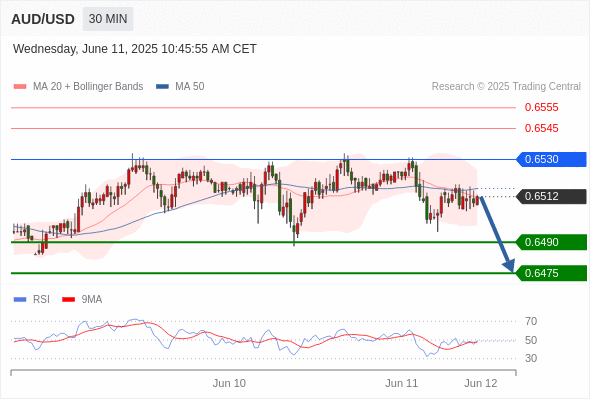590x400 pixels.
Task: Select the 0.6512 current price tag
Action: (x=551, y=196)
